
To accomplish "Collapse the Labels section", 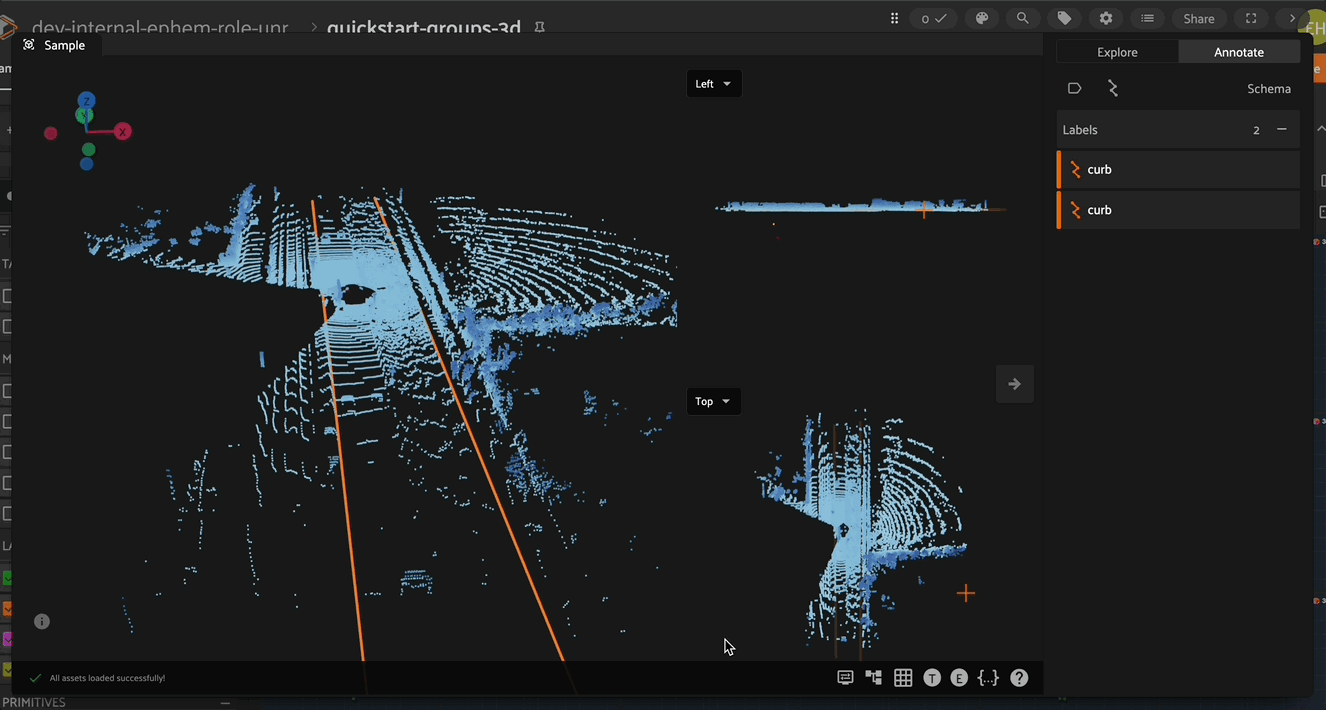I will coord(1281,130).
